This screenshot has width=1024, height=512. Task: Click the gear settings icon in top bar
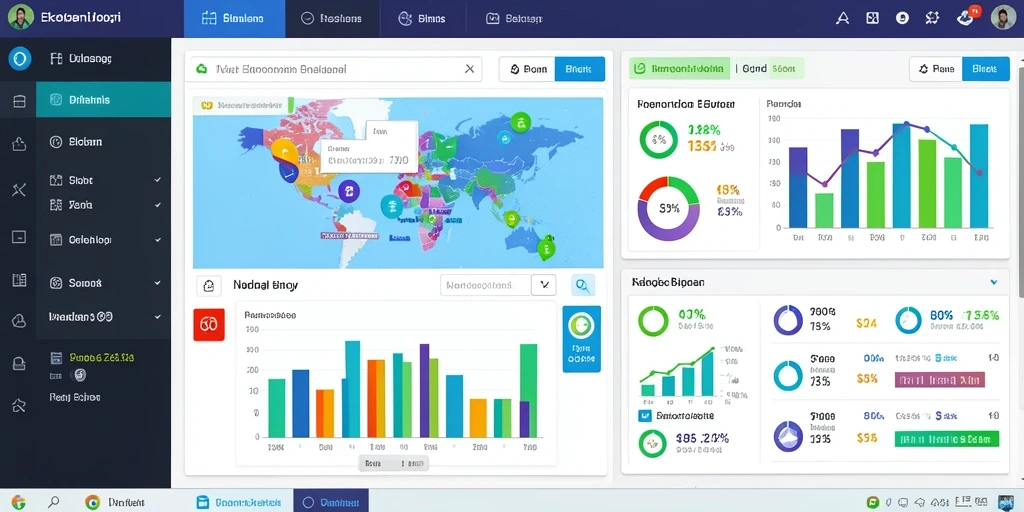(x=932, y=18)
